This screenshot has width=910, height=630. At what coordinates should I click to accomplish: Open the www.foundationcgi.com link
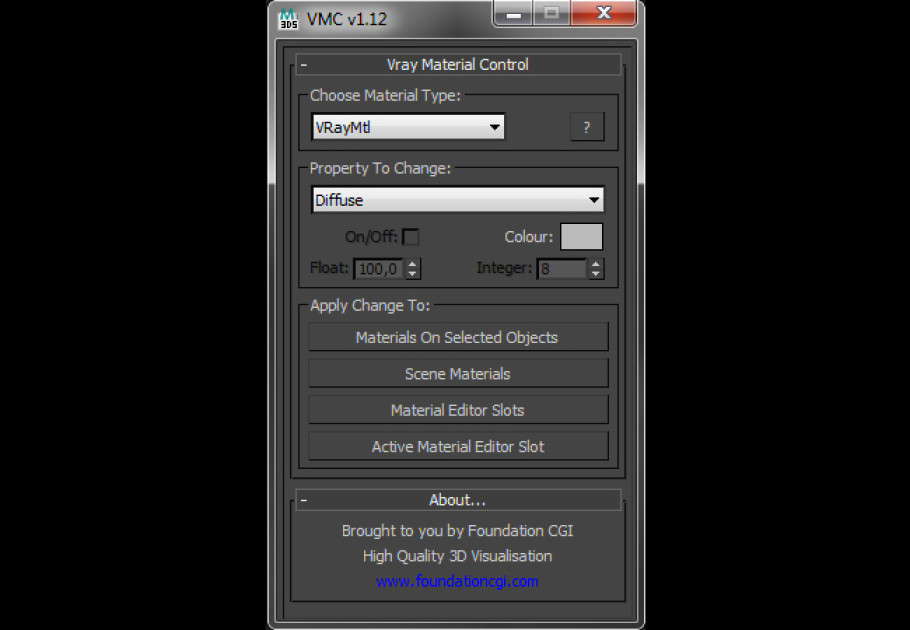point(457,581)
